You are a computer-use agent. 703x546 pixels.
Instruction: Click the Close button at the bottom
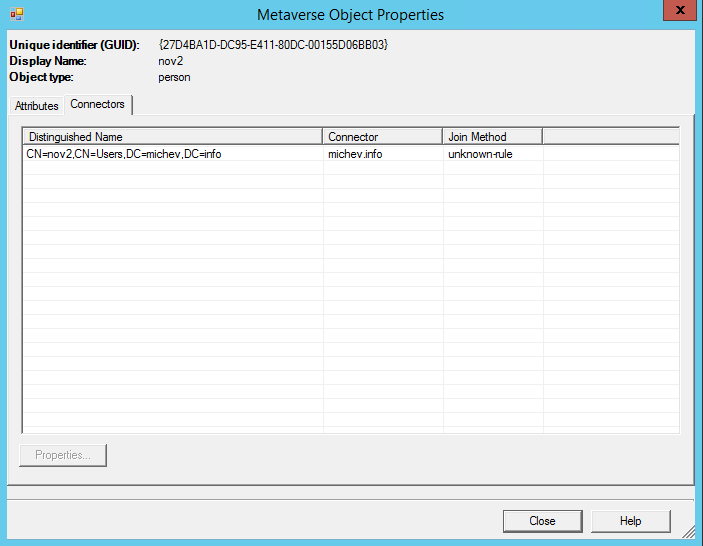[x=542, y=521]
